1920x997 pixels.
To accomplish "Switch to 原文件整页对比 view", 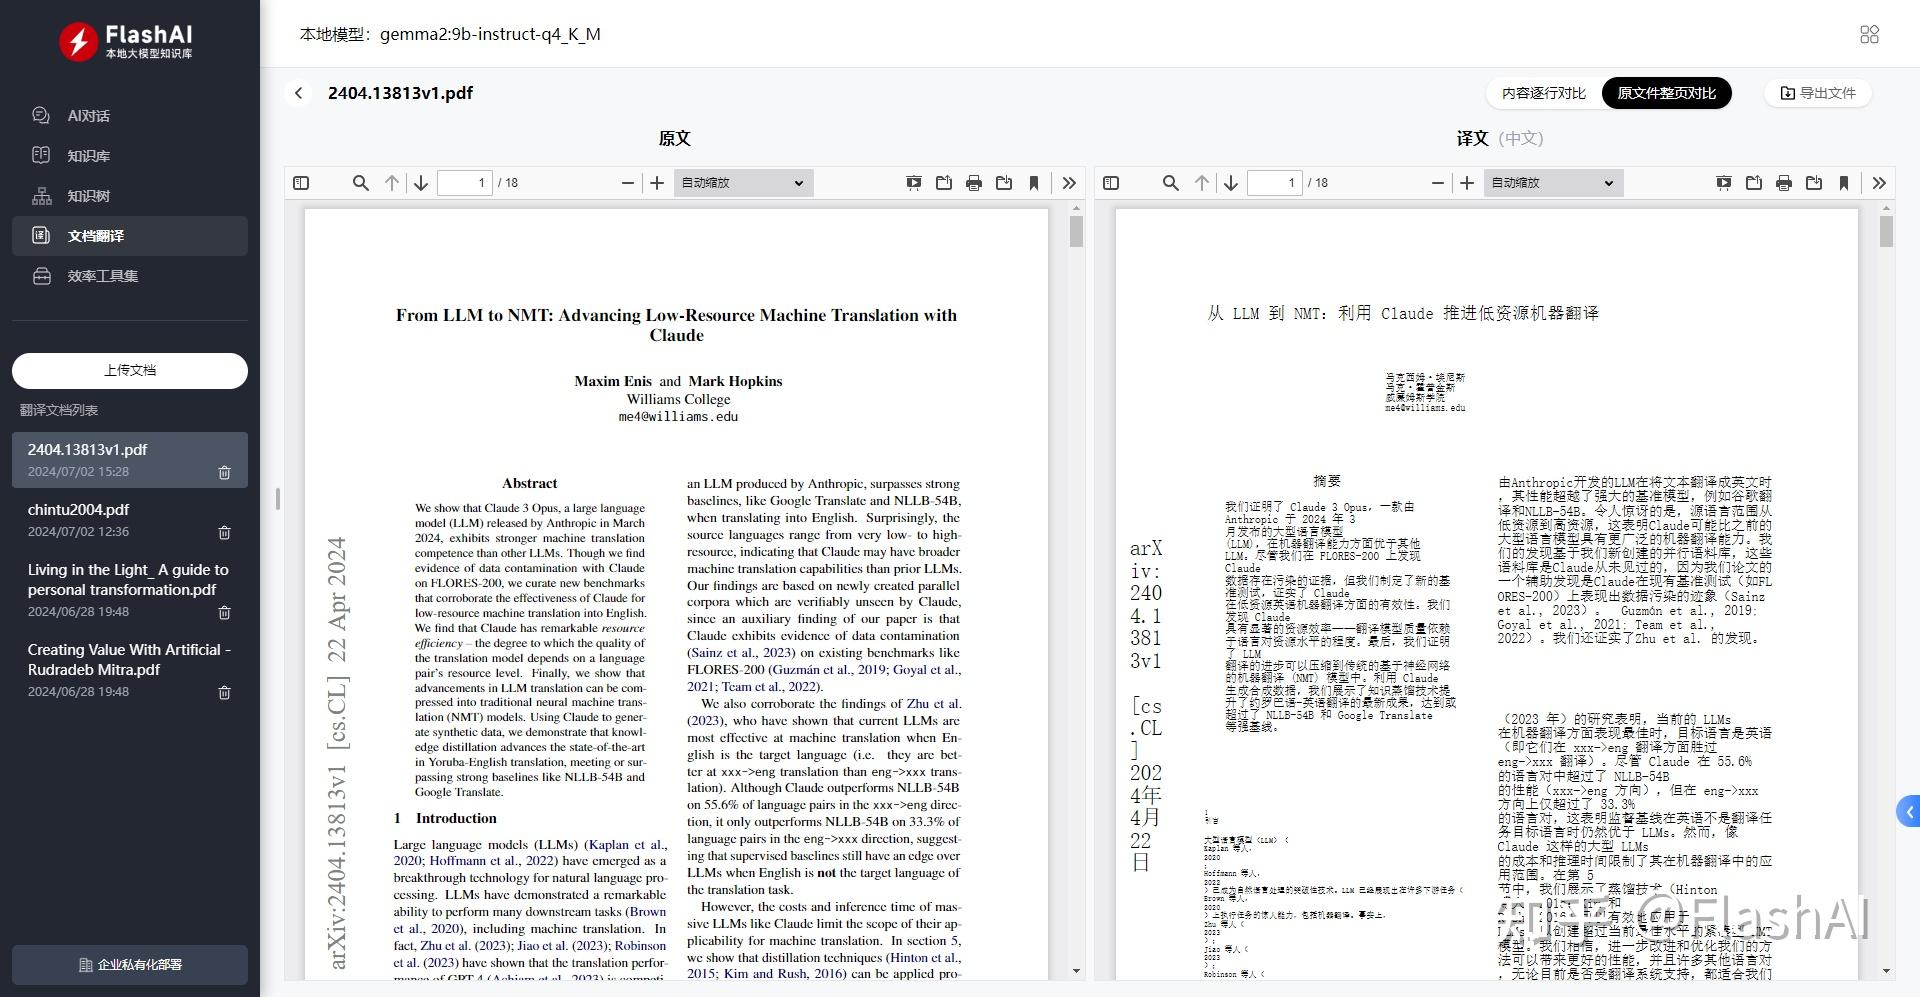I will 1666,93.
